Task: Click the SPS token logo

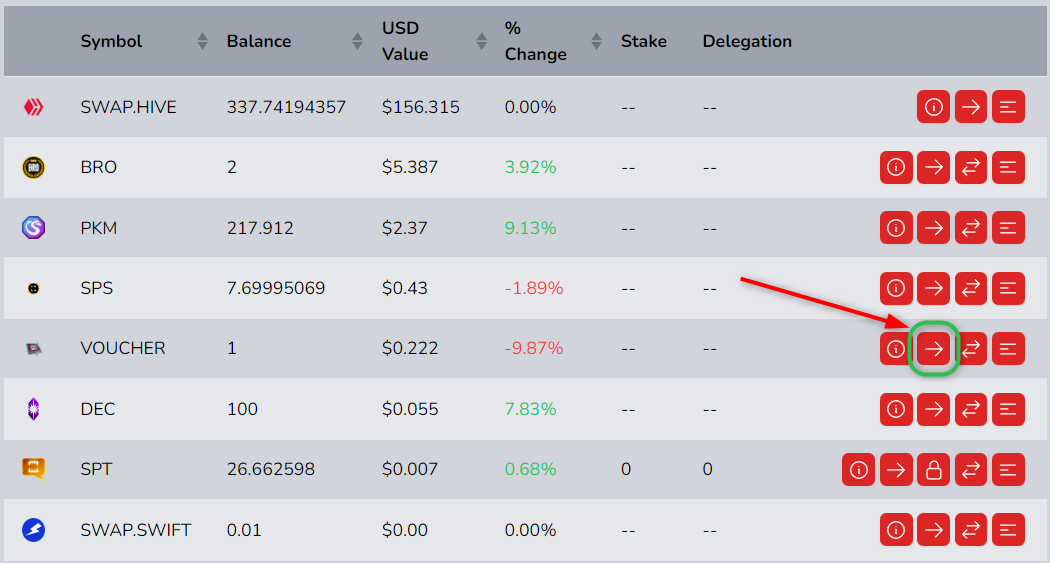Action: pyautogui.click(x=33, y=289)
